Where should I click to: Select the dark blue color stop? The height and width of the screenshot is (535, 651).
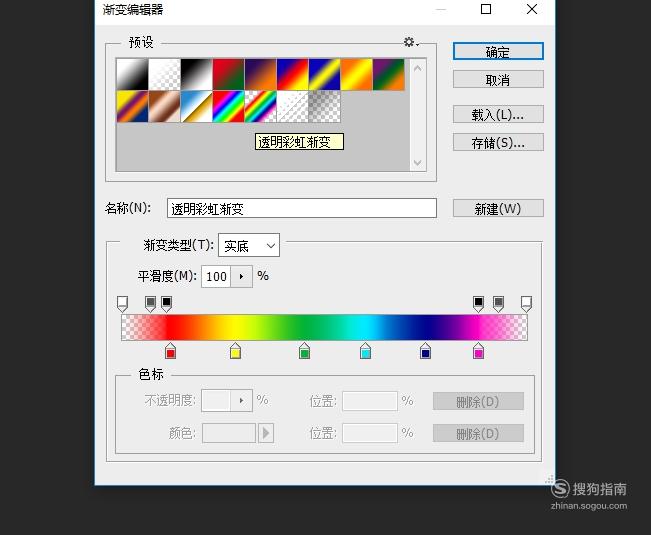click(x=425, y=351)
